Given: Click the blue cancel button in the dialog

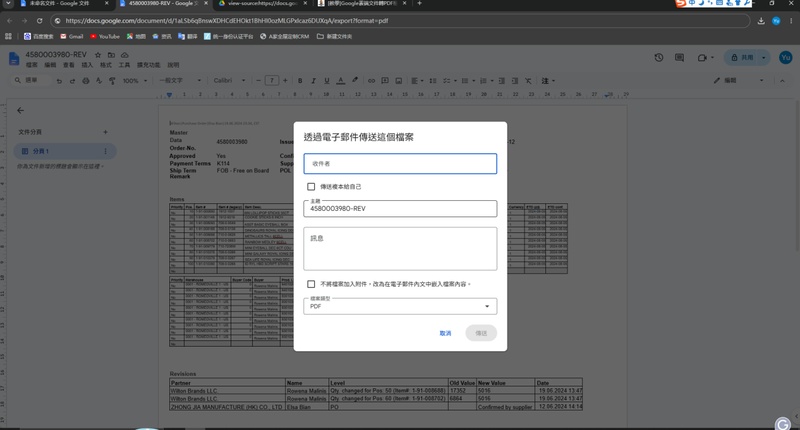Looking at the screenshot, I should tap(445, 333).
